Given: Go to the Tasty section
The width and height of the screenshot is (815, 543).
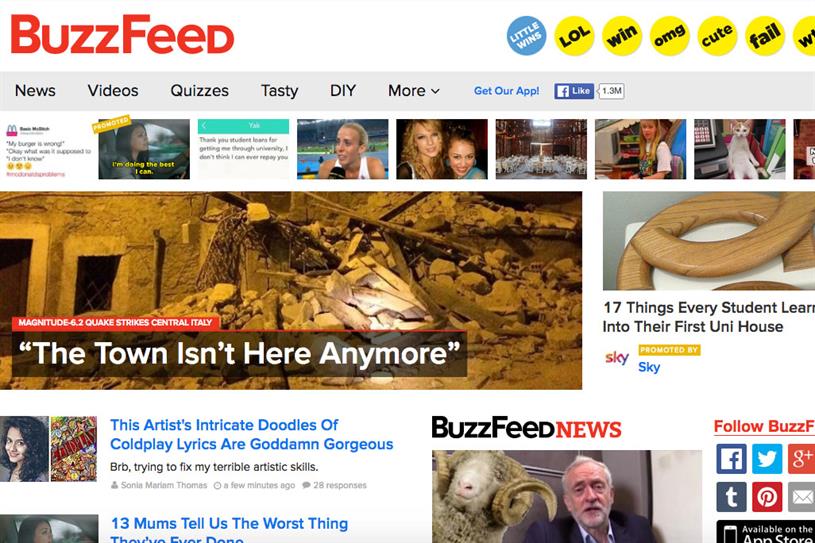Looking at the screenshot, I should (x=279, y=91).
